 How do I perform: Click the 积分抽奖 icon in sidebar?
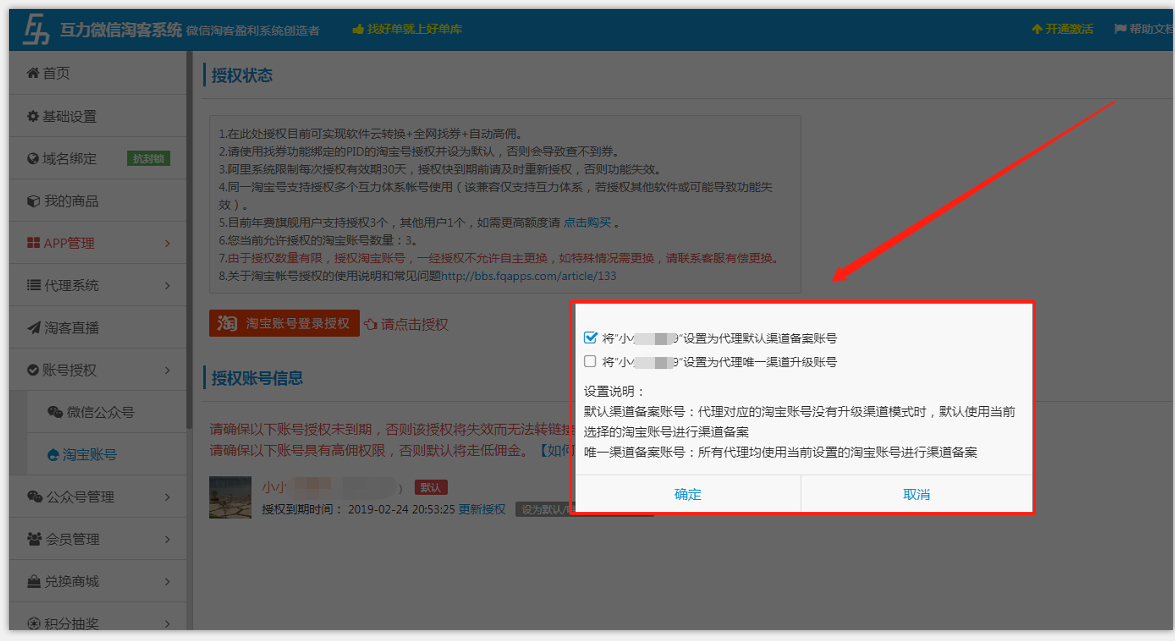[x=34, y=623]
